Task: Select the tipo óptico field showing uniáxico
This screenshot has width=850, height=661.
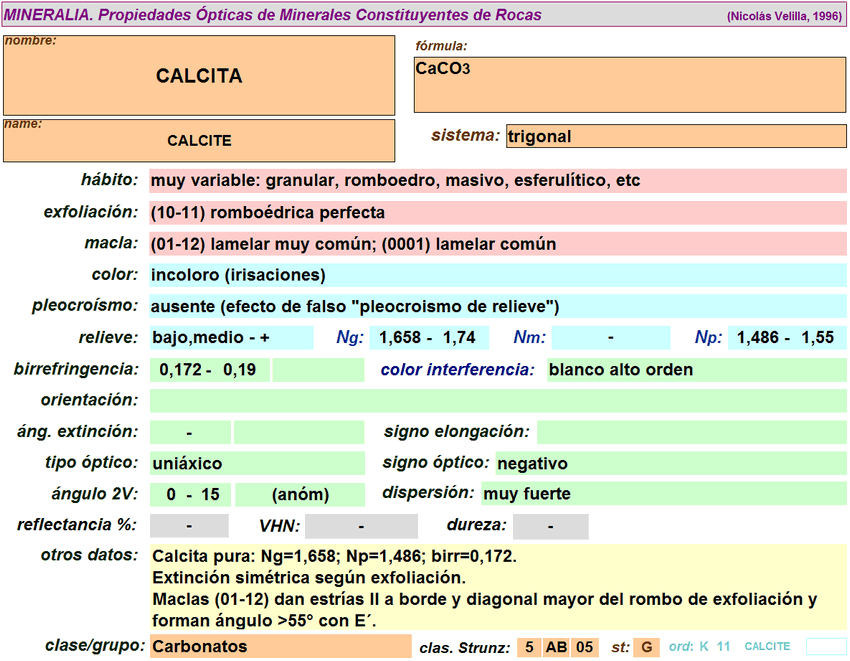Action: 257,464
